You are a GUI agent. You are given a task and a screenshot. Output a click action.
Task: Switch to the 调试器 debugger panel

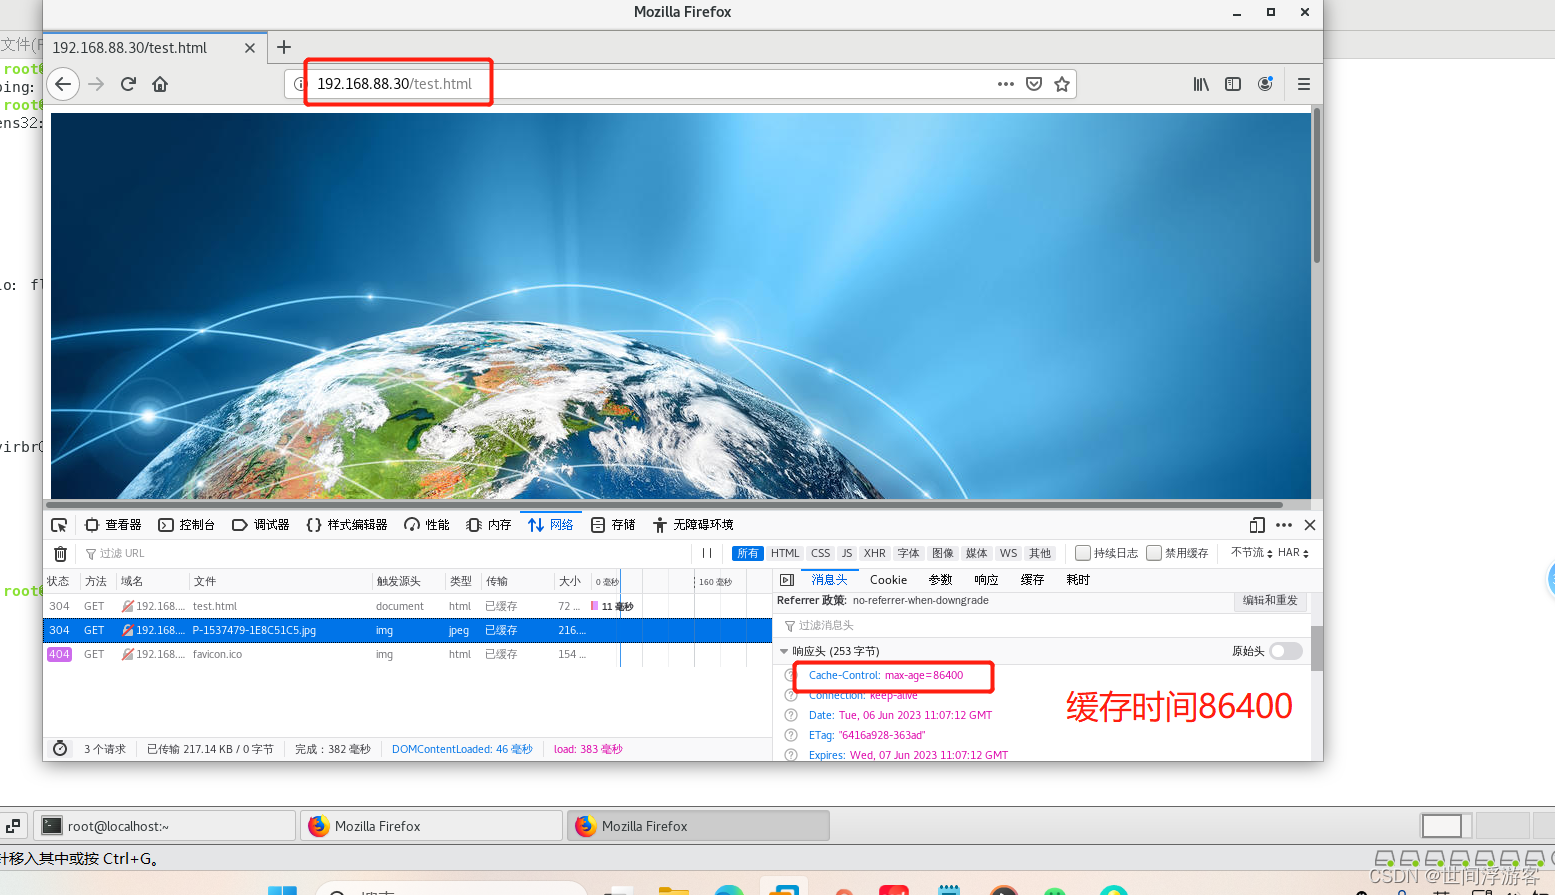click(x=261, y=525)
